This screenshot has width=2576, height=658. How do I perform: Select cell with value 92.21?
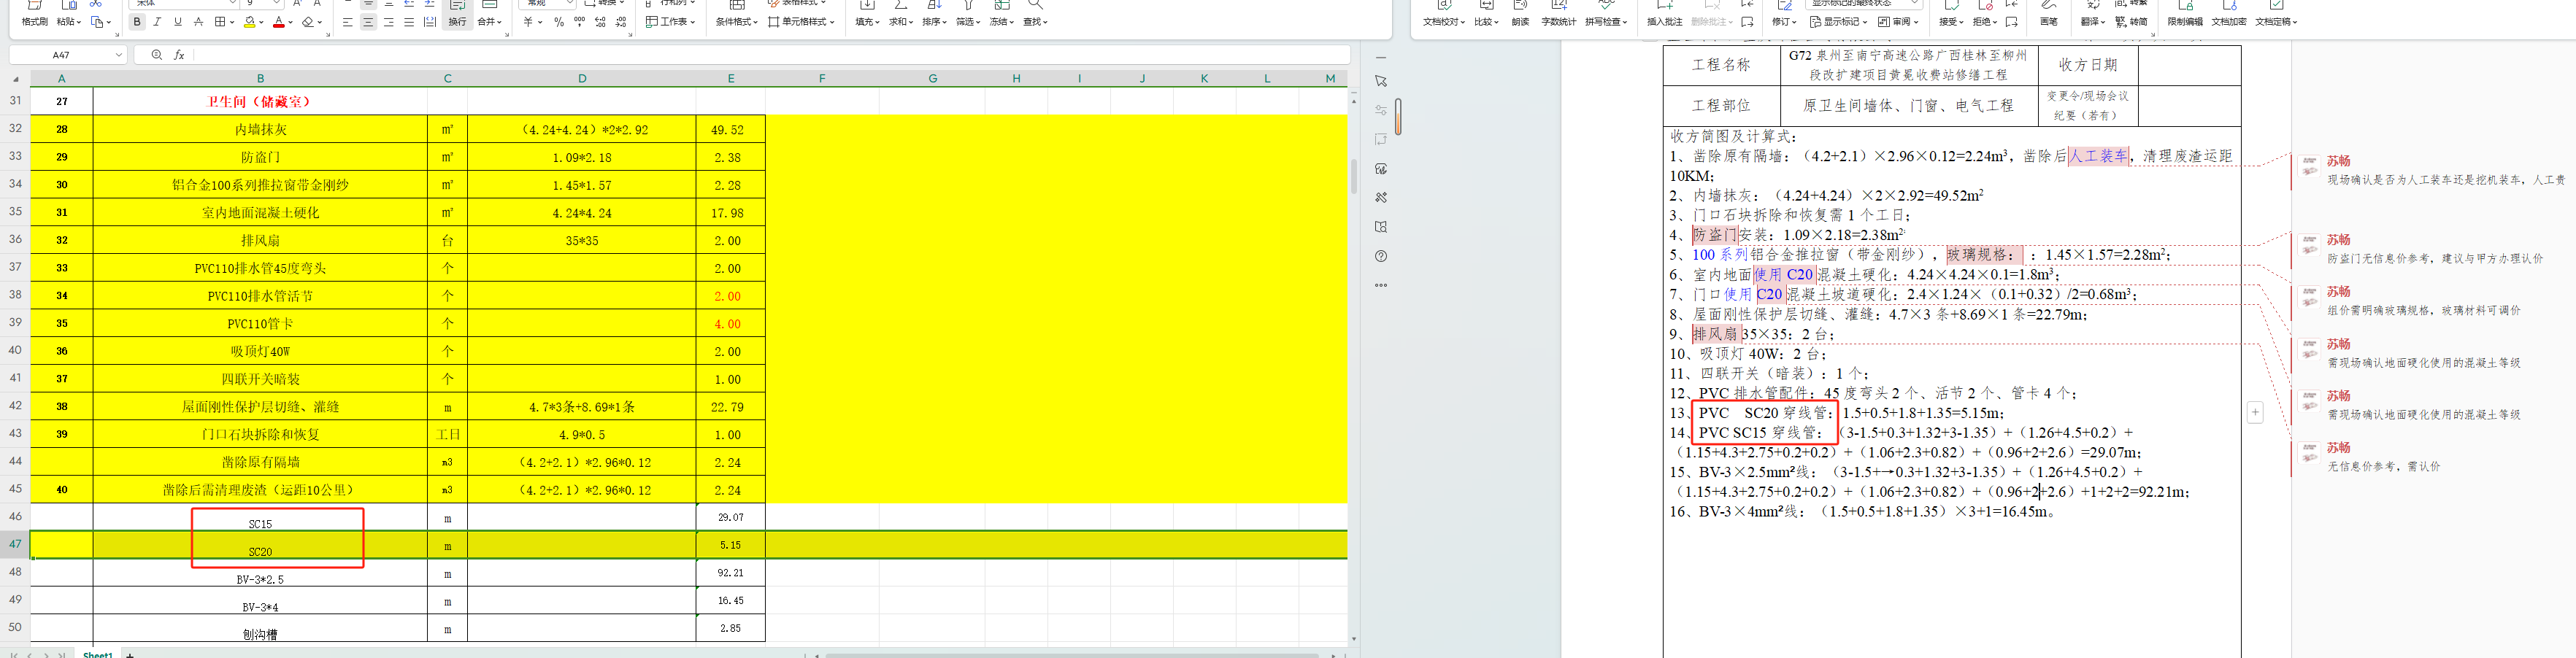(731, 573)
